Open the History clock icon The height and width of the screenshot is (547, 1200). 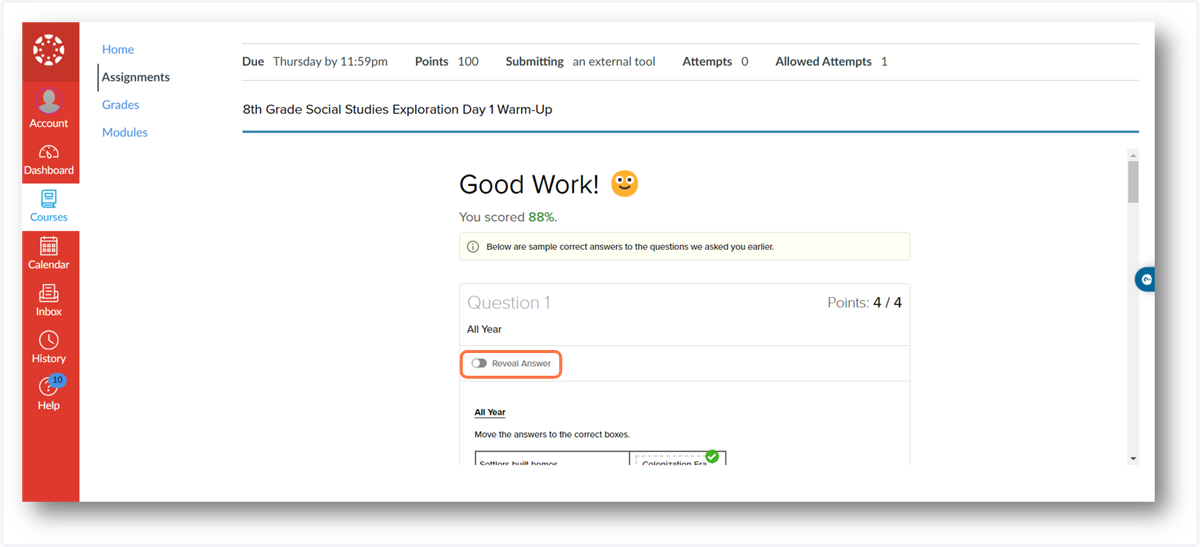[x=48, y=340]
